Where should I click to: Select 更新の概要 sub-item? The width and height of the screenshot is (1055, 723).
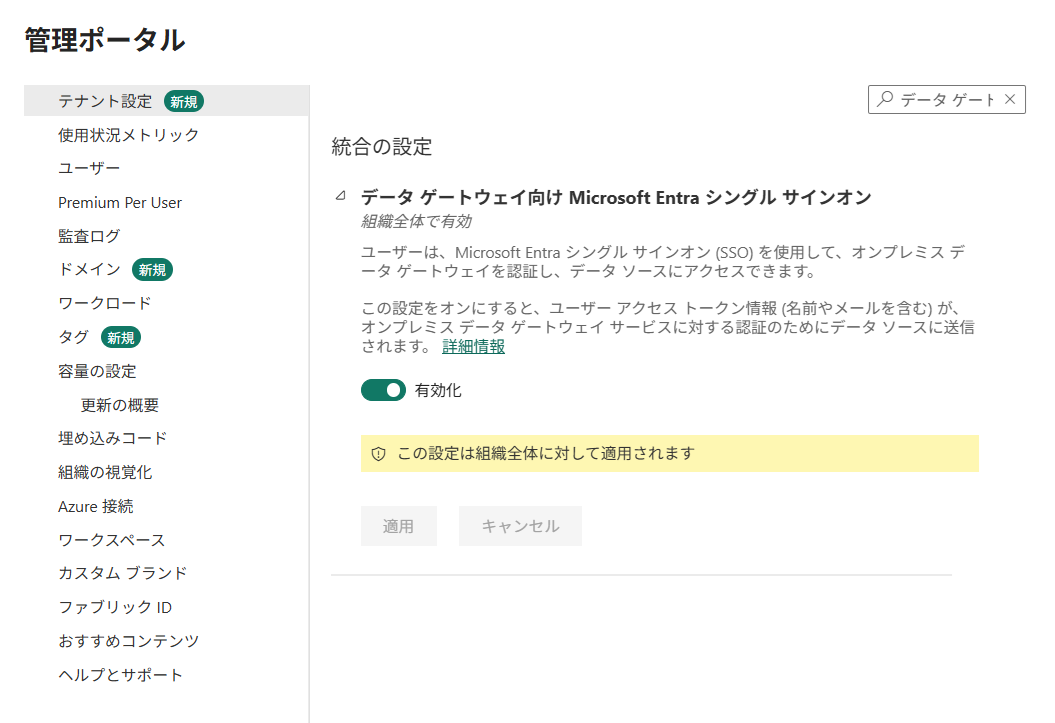tap(120, 405)
